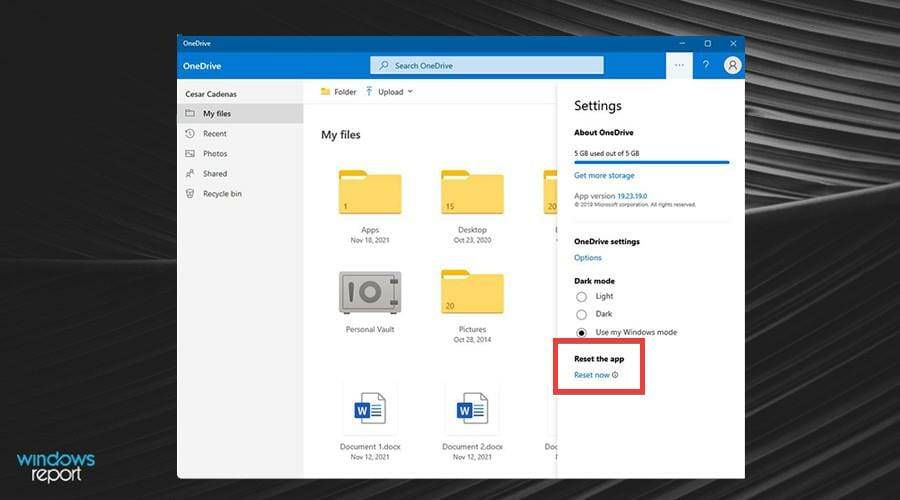Click the Document 1.docx file name
Image resolution: width=900 pixels, height=500 pixels.
tap(370, 447)
